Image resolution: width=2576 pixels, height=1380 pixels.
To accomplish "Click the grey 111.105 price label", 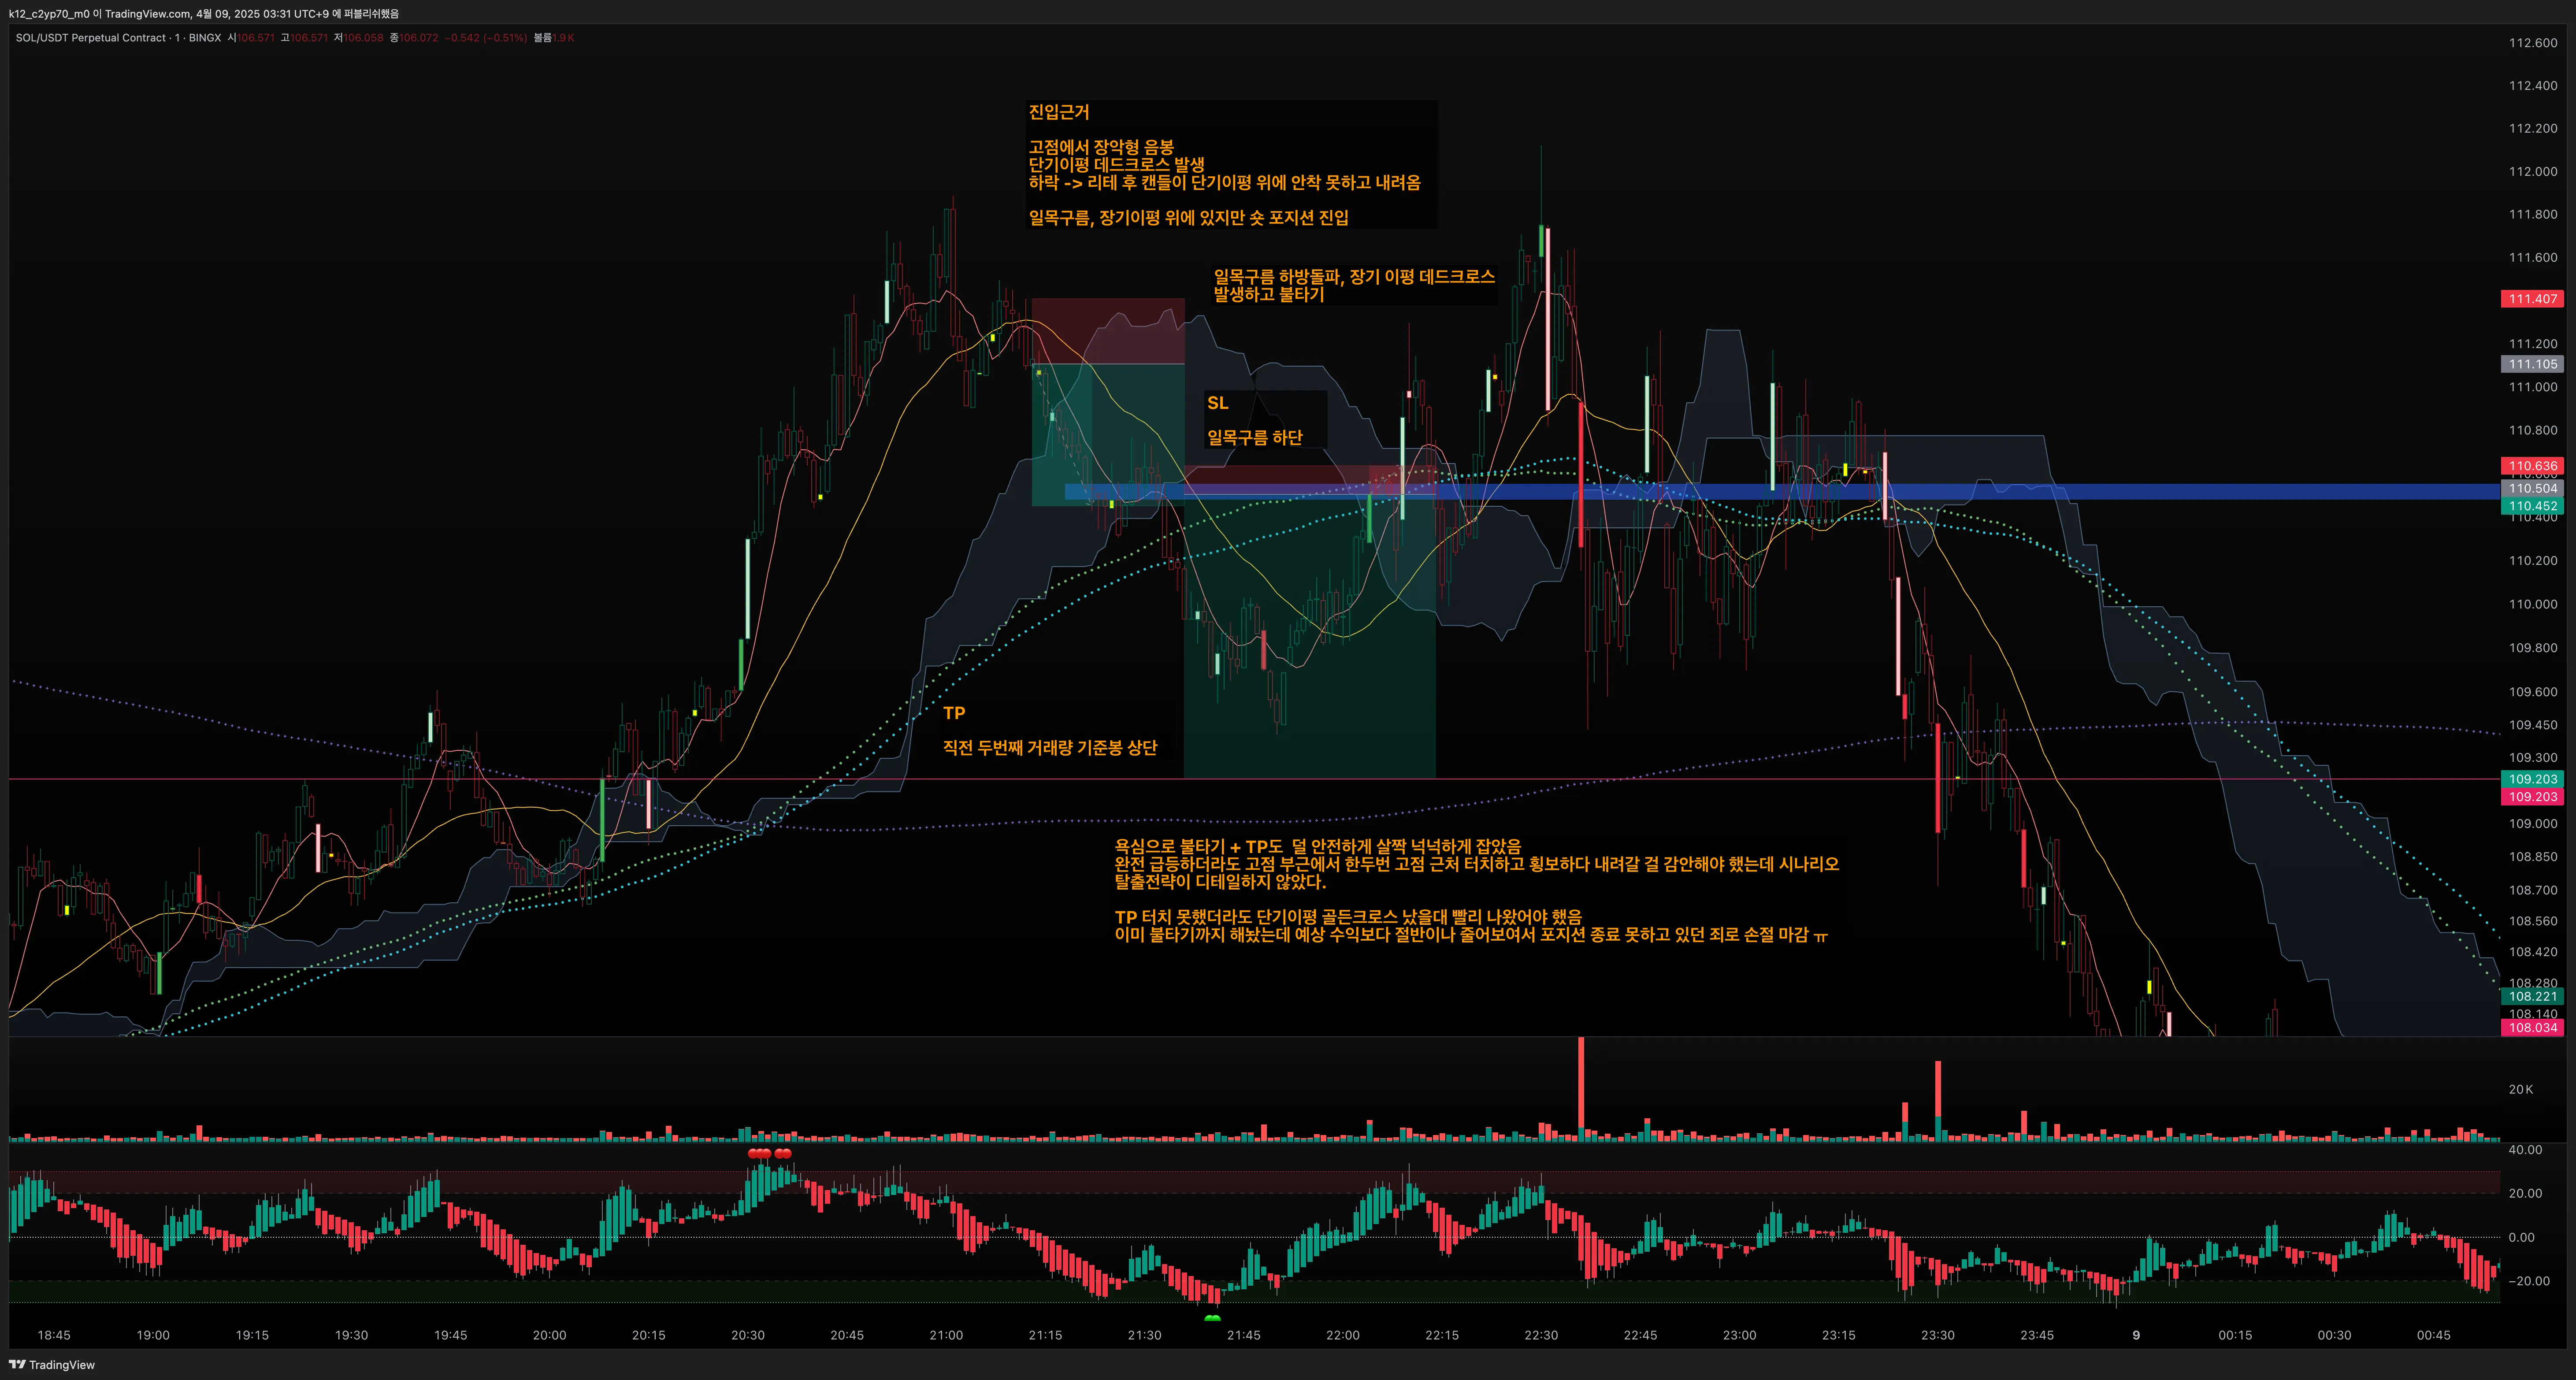I will point(2532,364).
